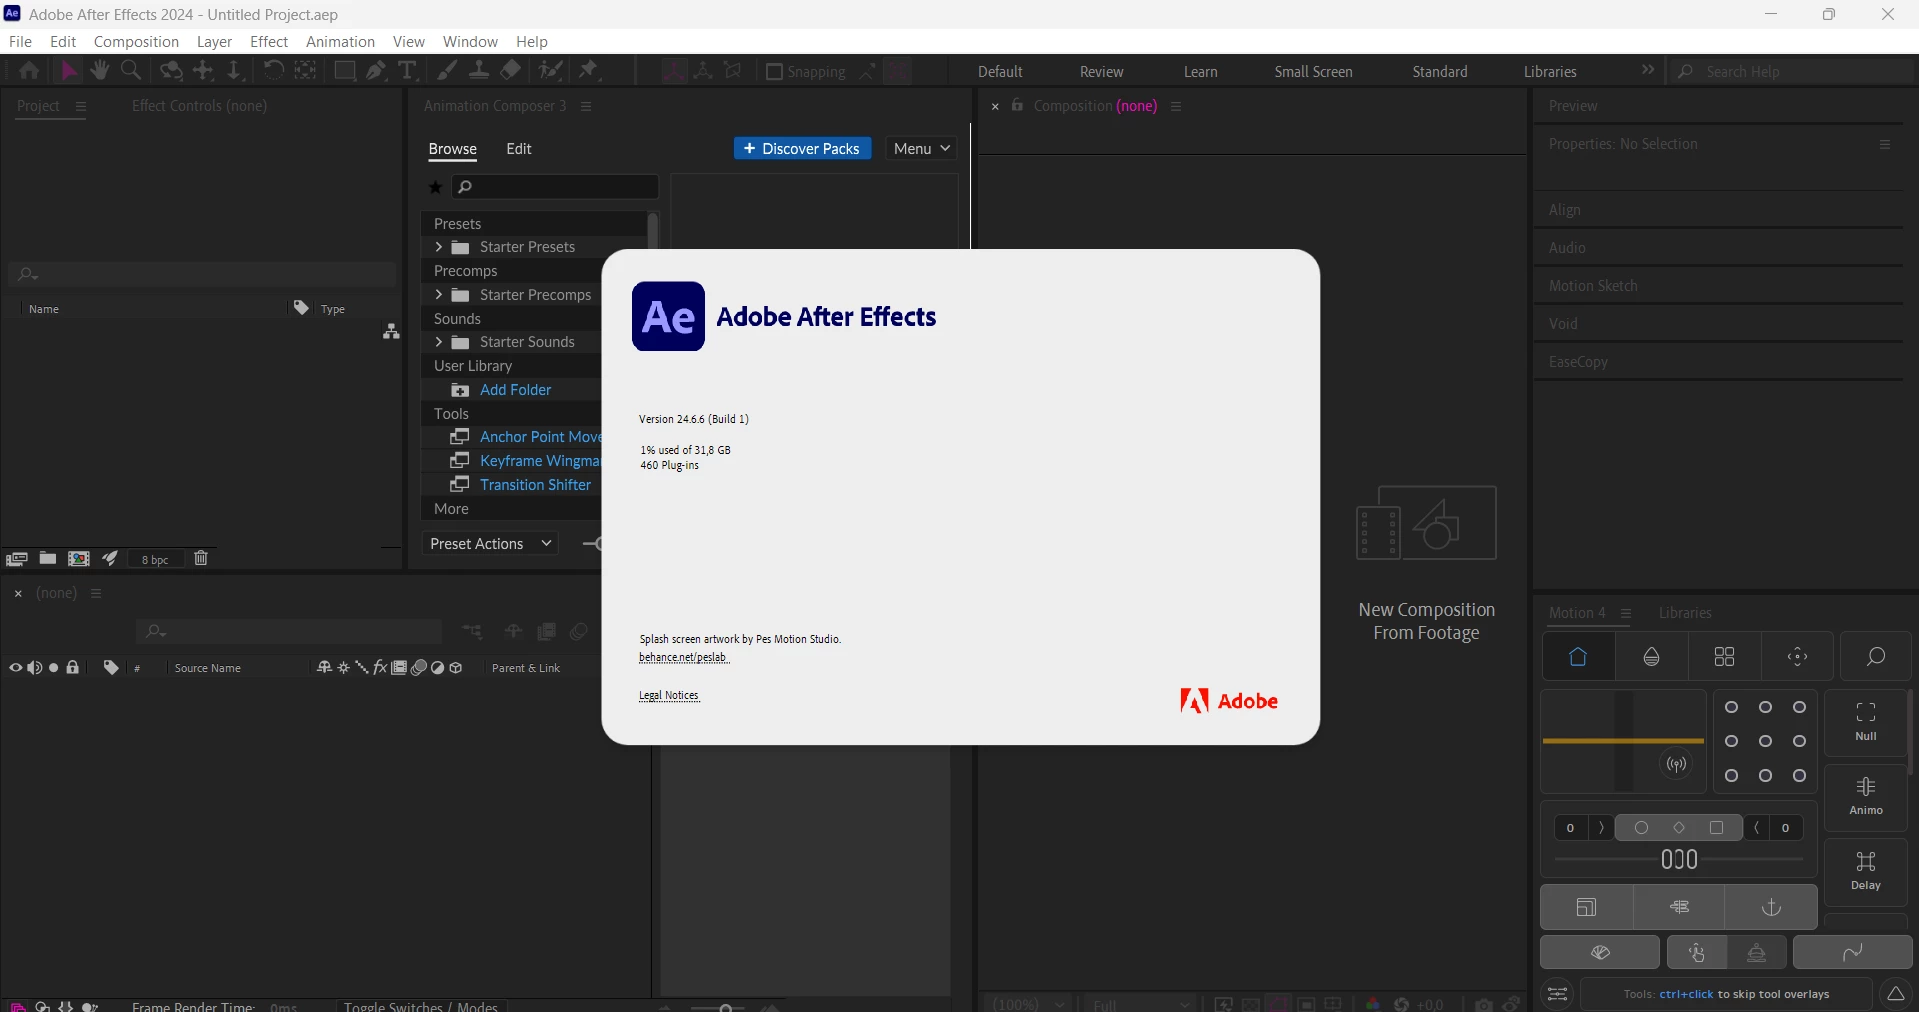The height and width of the screenshot is (1012, 1919).
Task: Click the Motion 4 easing value slider
Action: pos(1679,859)
